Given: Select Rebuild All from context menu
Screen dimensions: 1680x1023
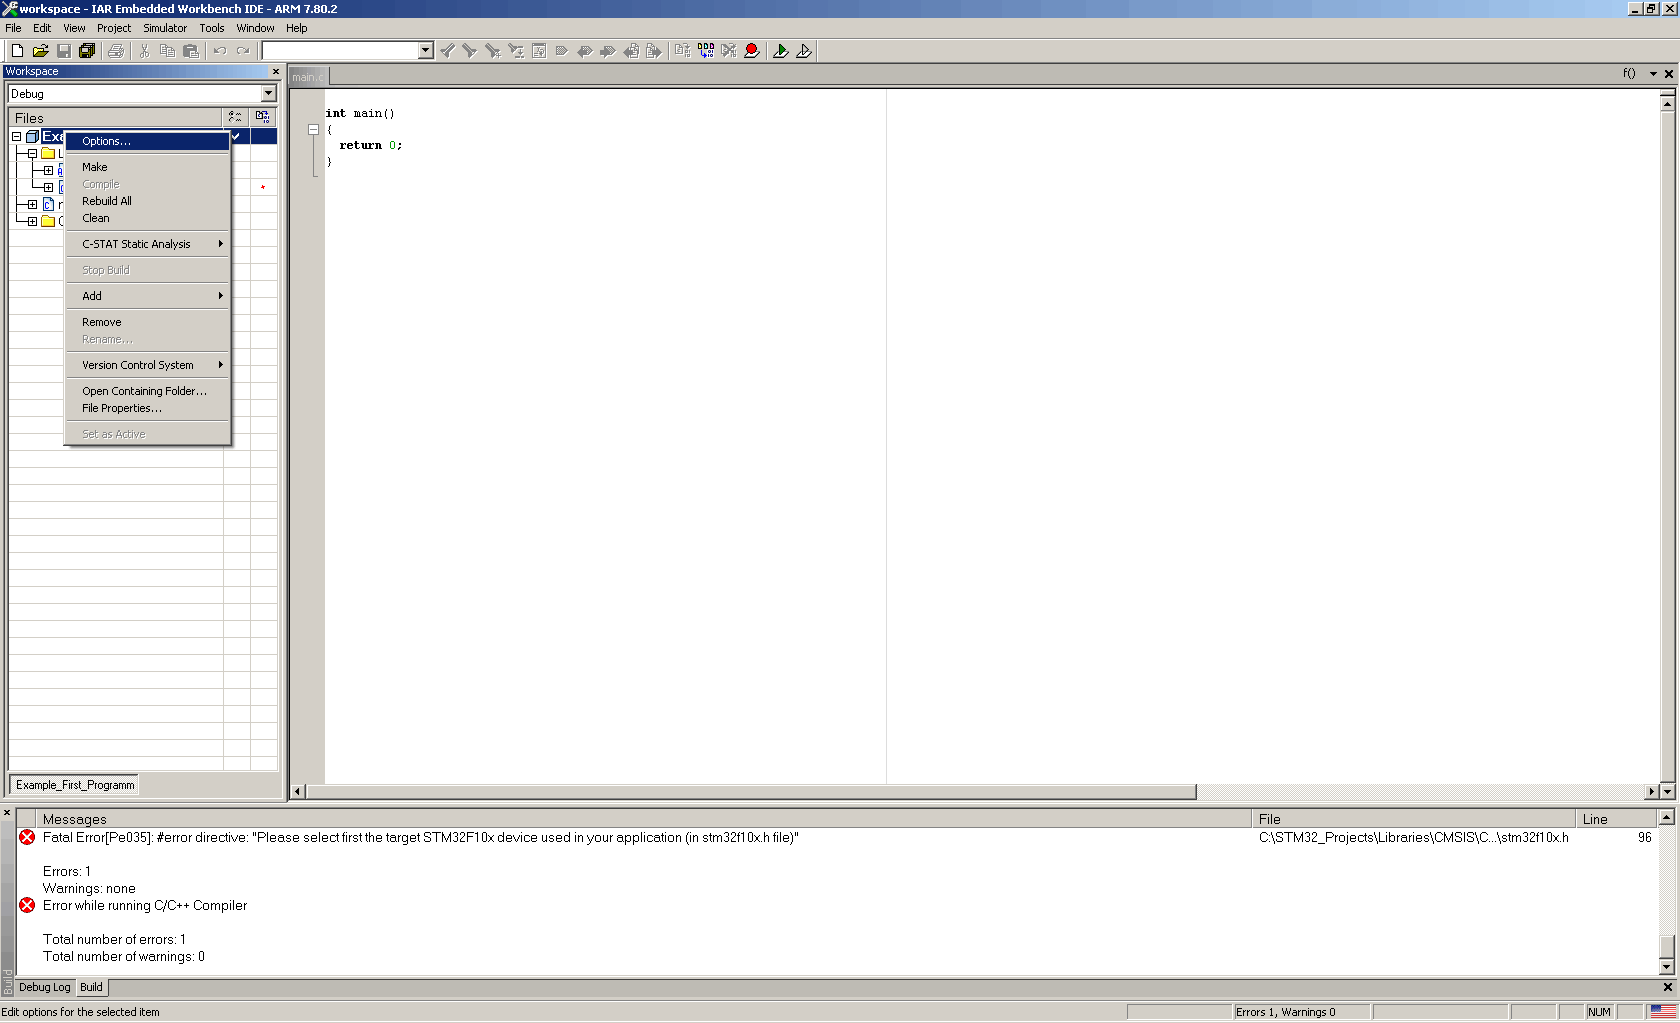Looking at the screenshot, I should pyautogui.click(x=107, y=201).
